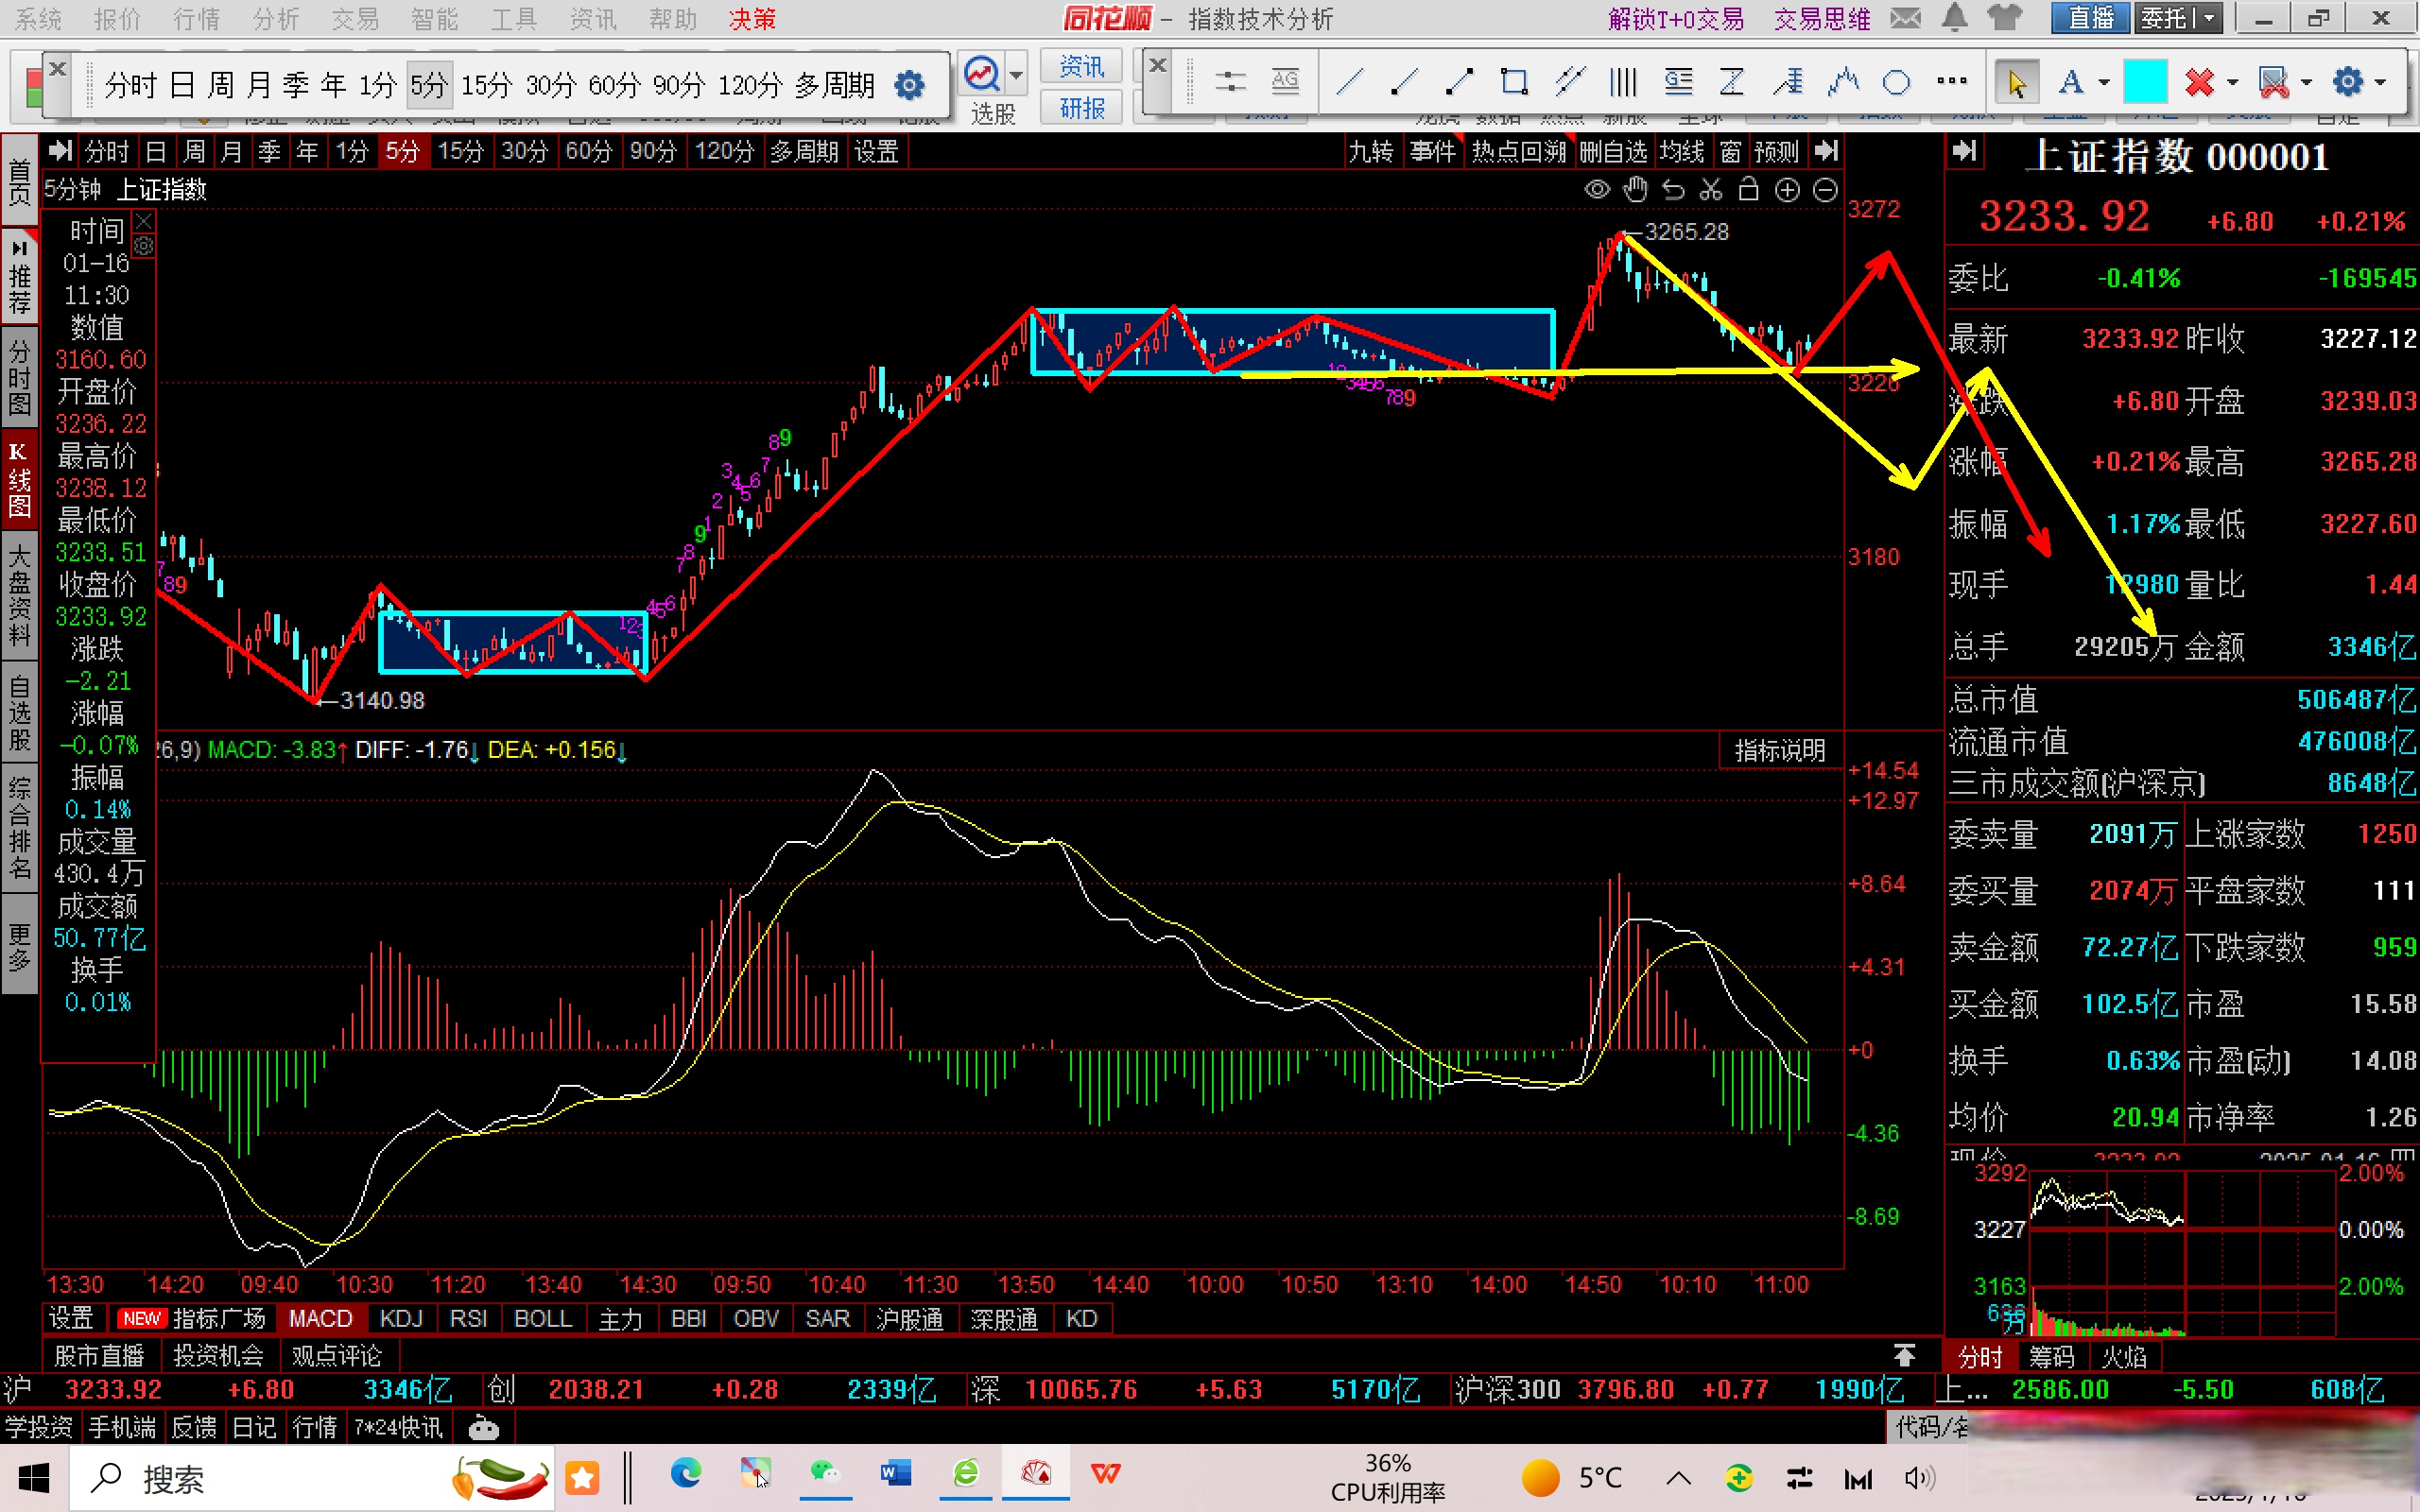
Task: Expand the 委托 dropdown arrow
Action: pyautogui.click(x=2208, y=18)
